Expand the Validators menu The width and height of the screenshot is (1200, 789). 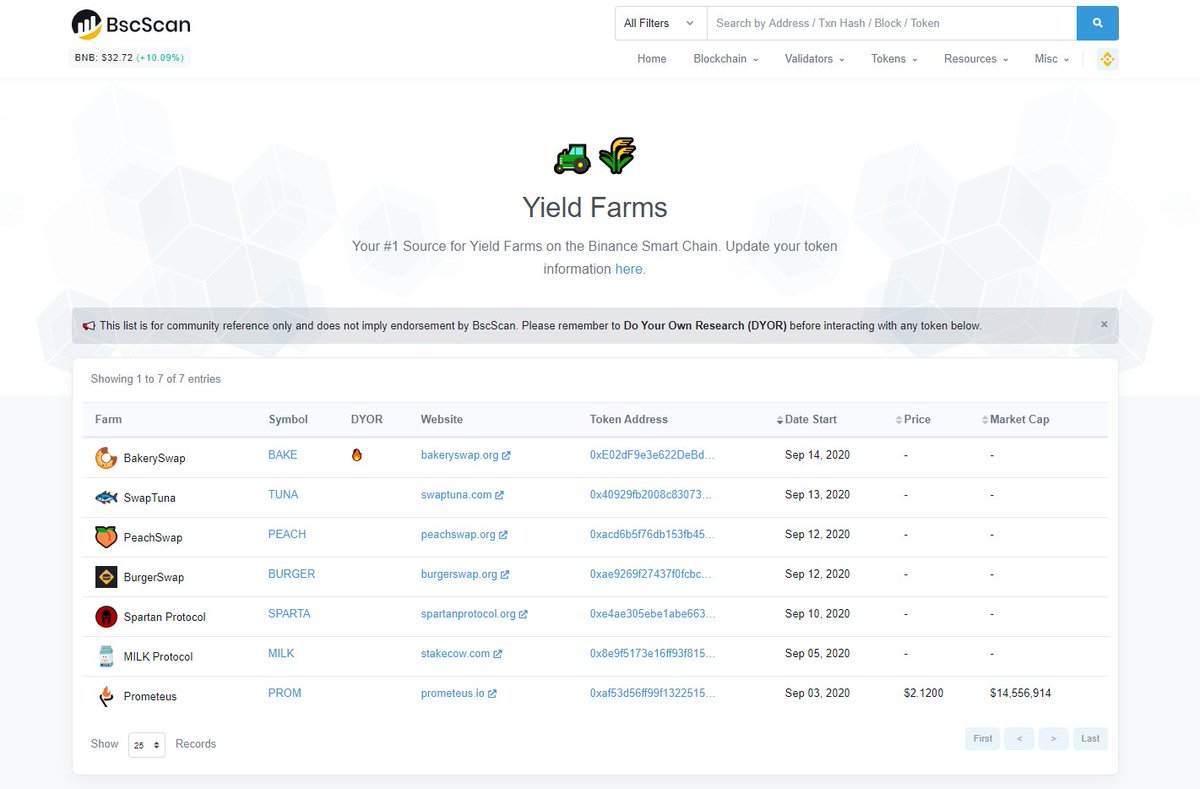tap(815, 59)
